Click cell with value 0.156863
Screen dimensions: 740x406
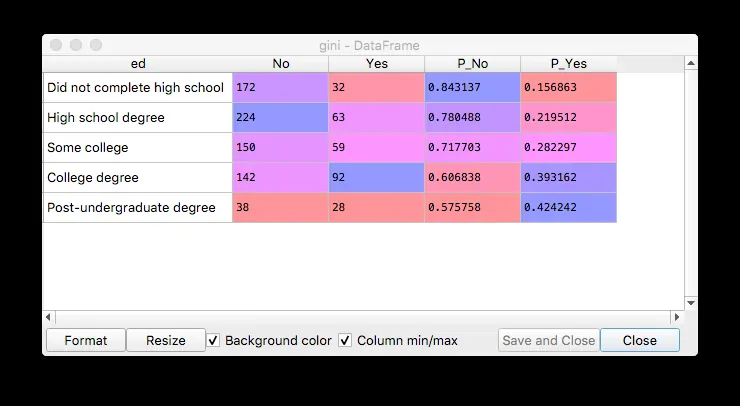click(569, 87)
